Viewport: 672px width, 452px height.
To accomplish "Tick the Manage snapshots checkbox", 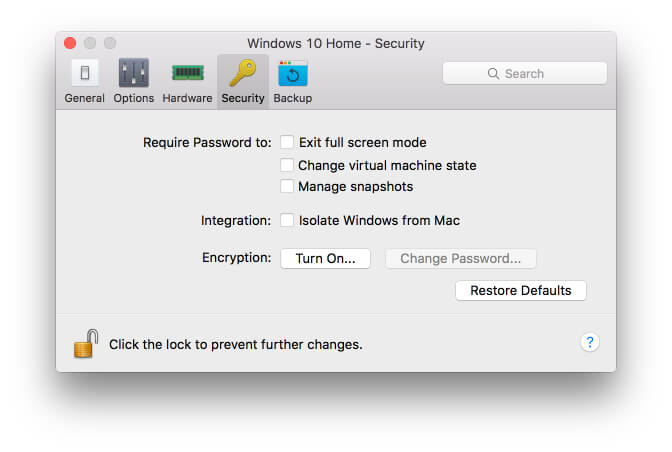I will (287, 186).
